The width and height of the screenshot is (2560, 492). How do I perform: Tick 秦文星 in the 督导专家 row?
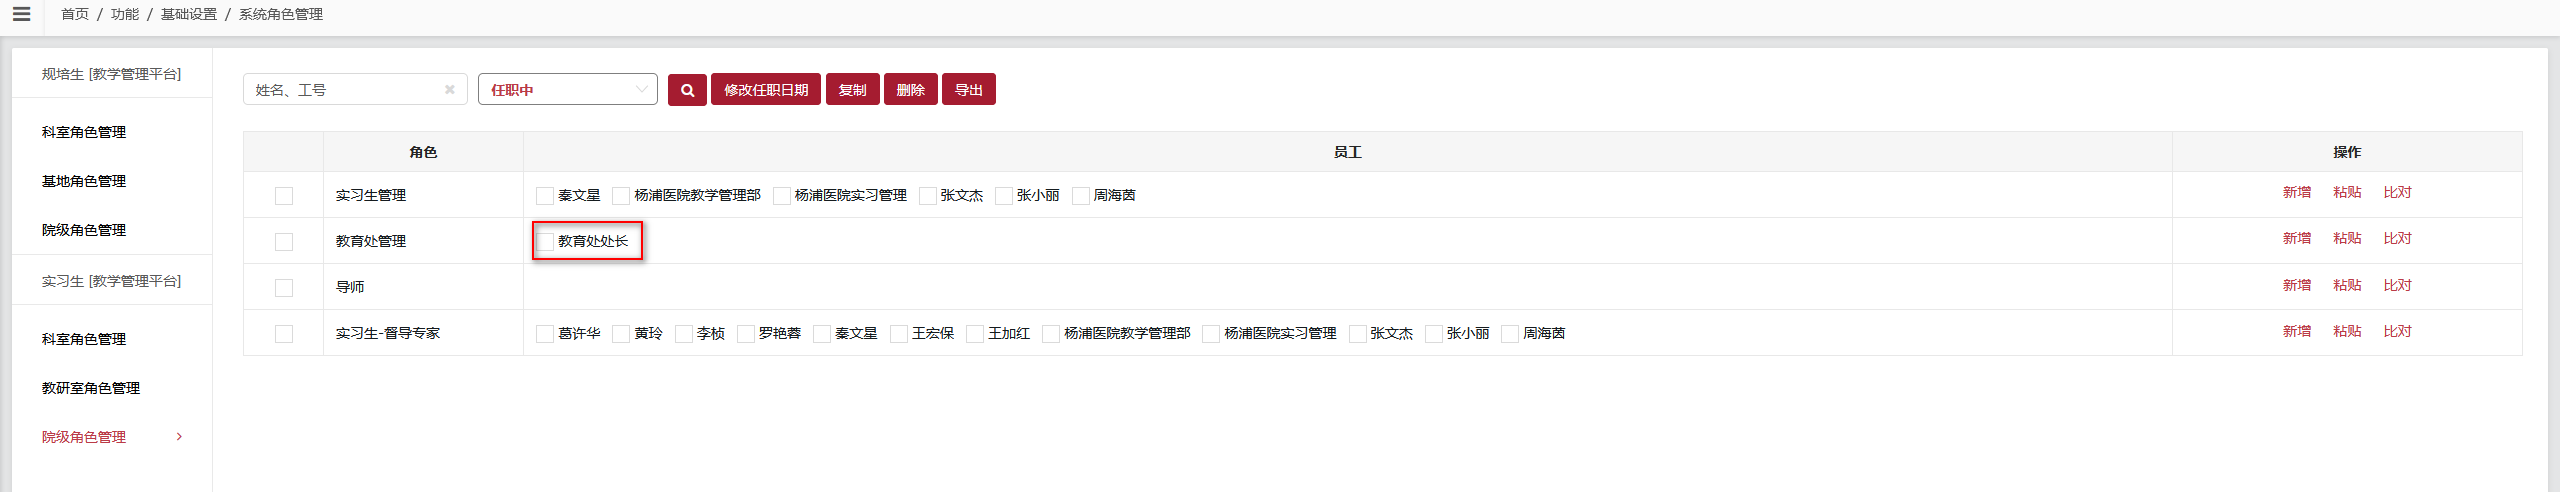[822, 333]
